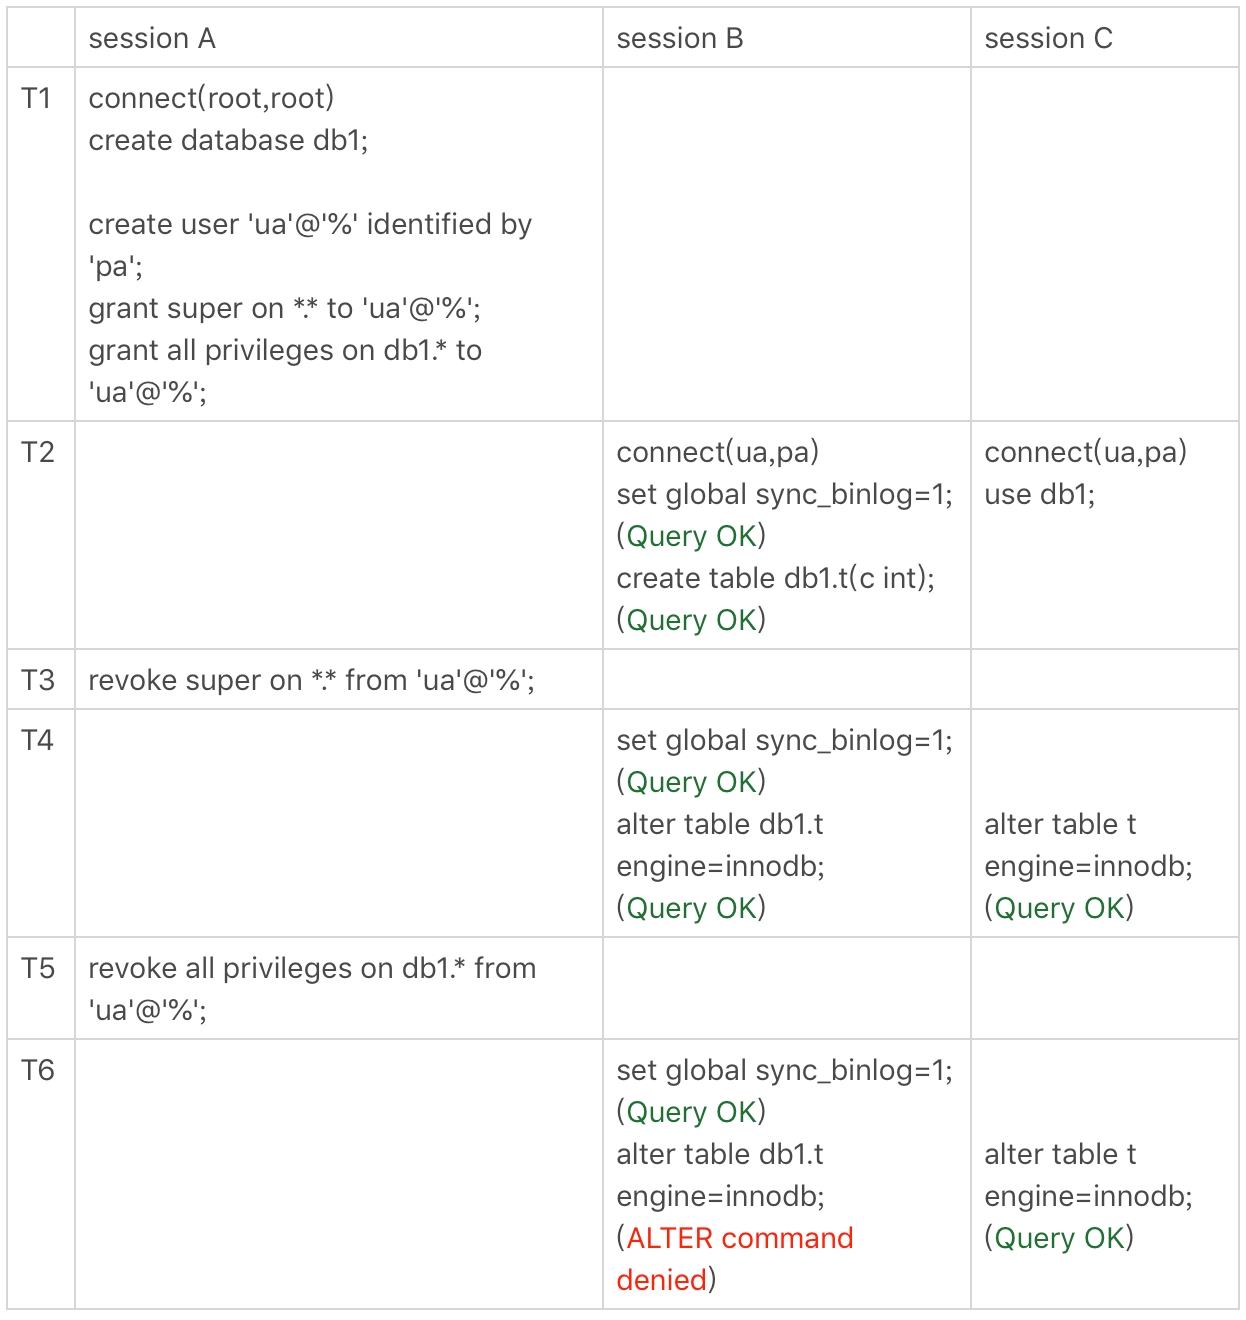Click the "create database db1;" statement
The image size is (1246, 1320).
228,140
